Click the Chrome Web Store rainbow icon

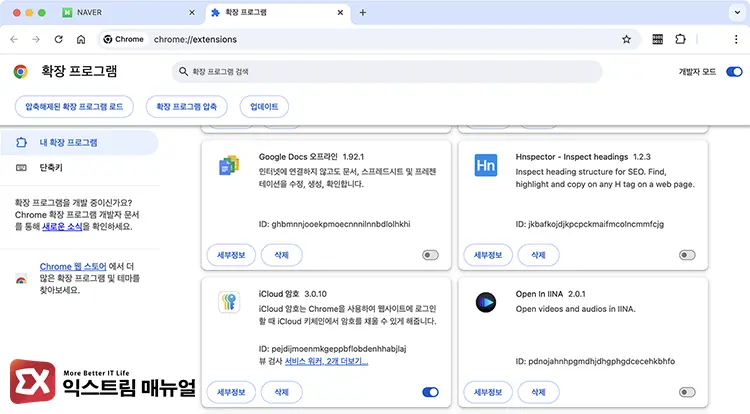click(x=21, y=279)
